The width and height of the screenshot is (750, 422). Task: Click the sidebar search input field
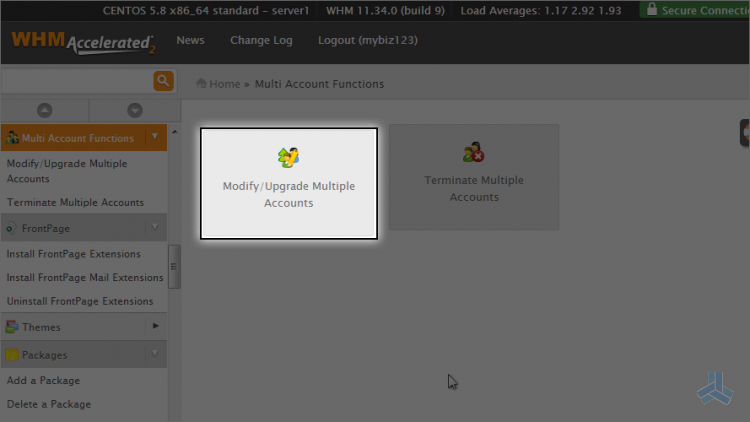point(77,81)
